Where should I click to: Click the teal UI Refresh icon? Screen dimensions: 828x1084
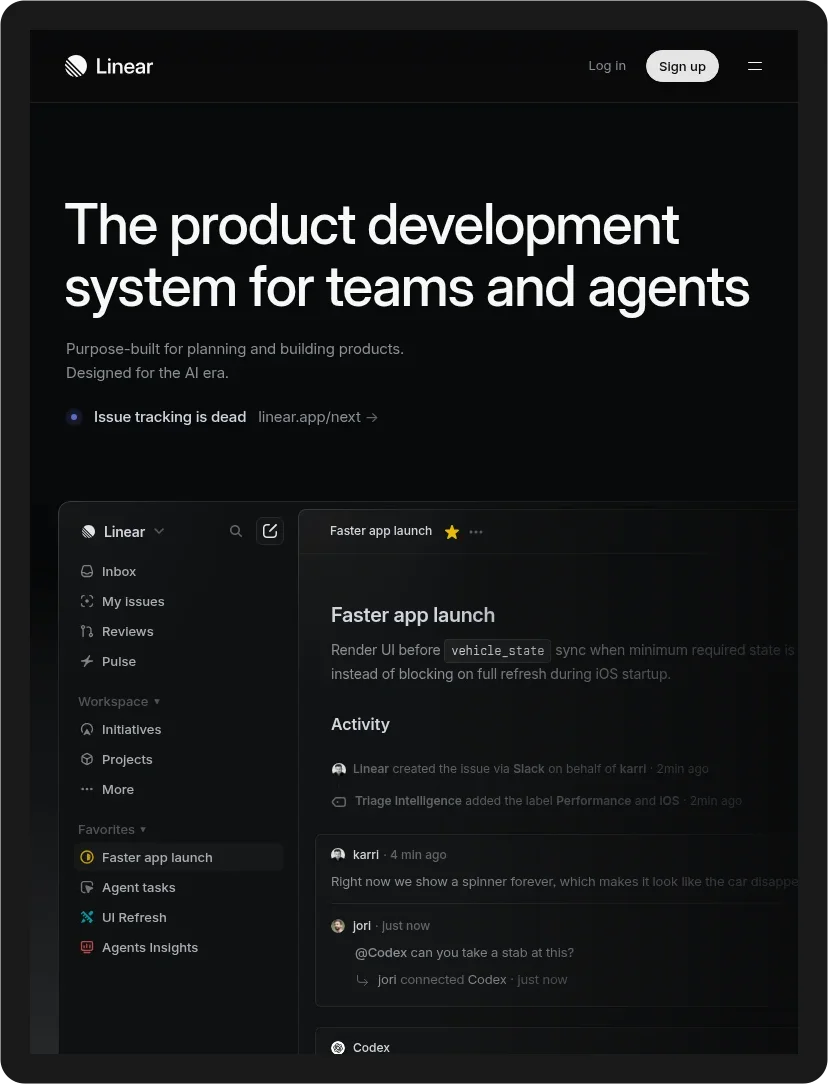[87, 917]
